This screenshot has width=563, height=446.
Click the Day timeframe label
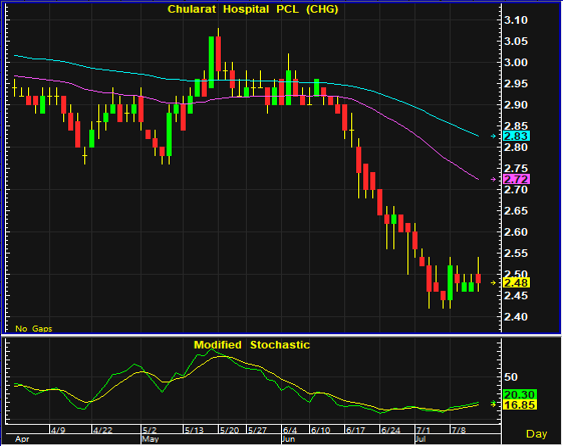click(x=536, y=434)
